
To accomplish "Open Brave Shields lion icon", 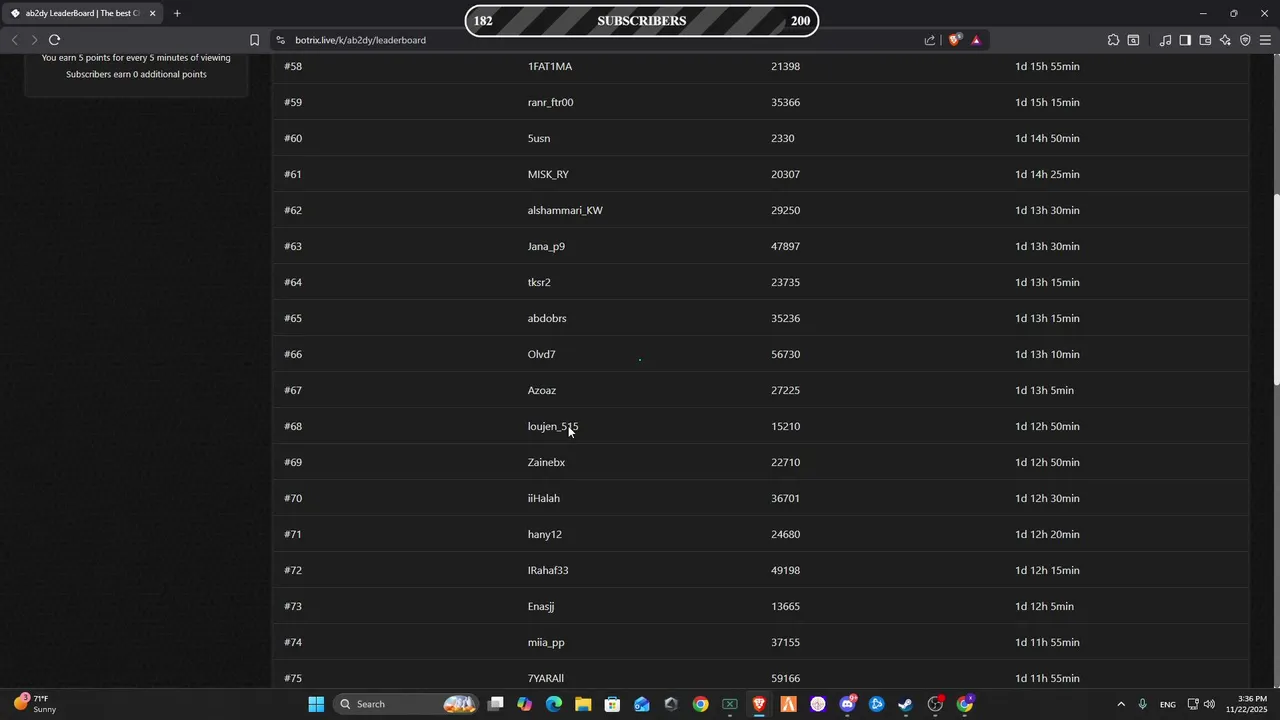I will pos(955,40).
